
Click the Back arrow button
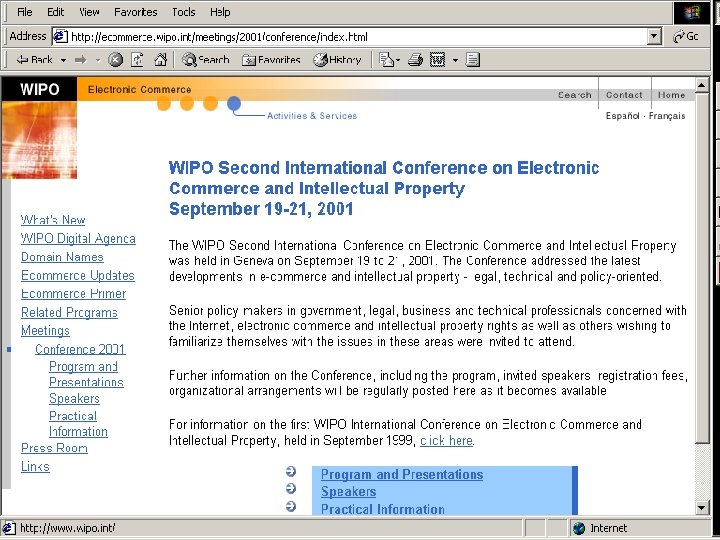(x=34, y=60)
